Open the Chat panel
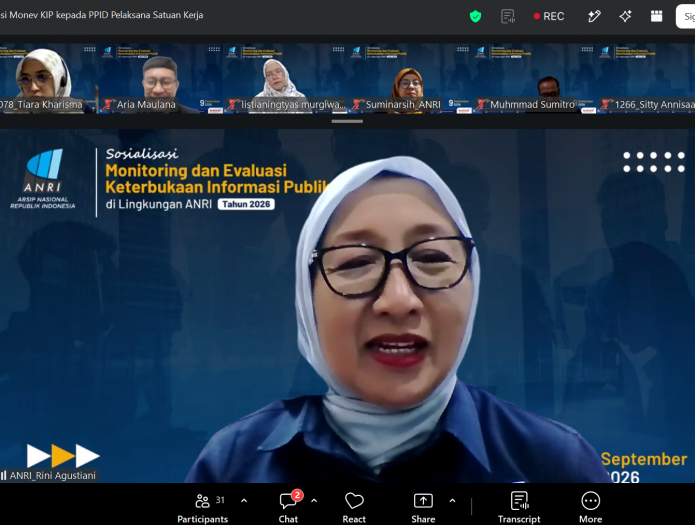The image size is (695, 525). pos(288,507)
